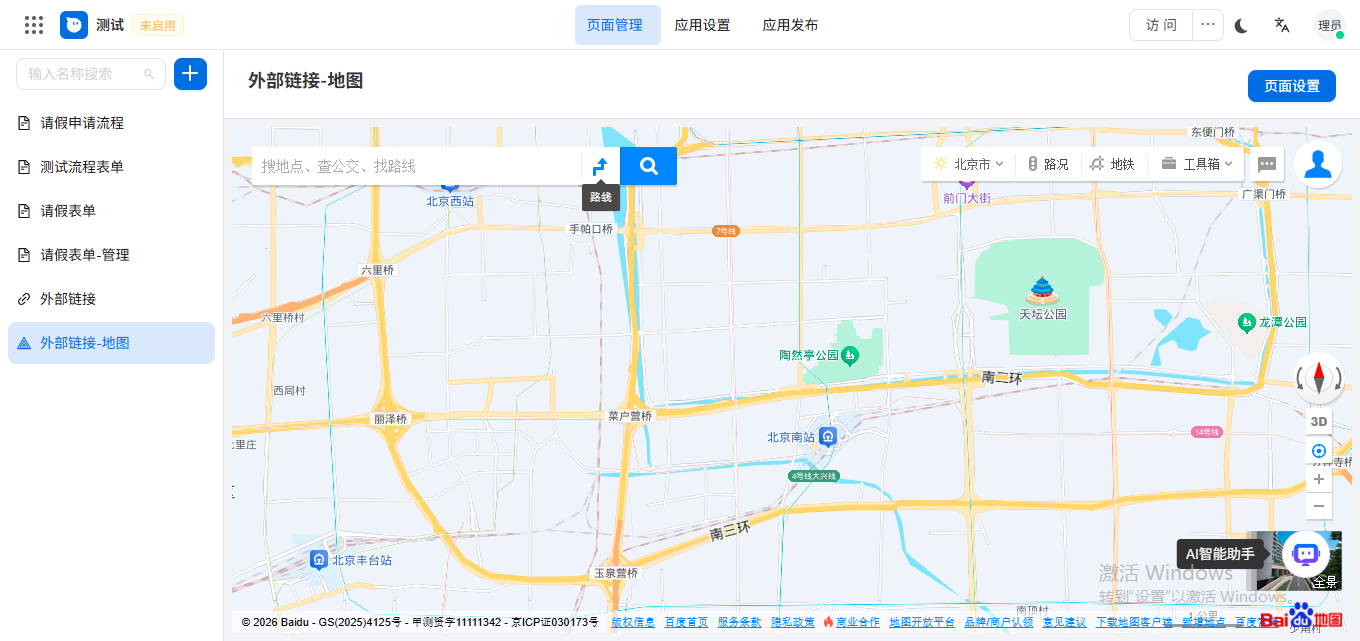This screenshot has width=1360, height=641.
Task: Open the 服务条款 footer link
Action: click(x=739, y=622)
